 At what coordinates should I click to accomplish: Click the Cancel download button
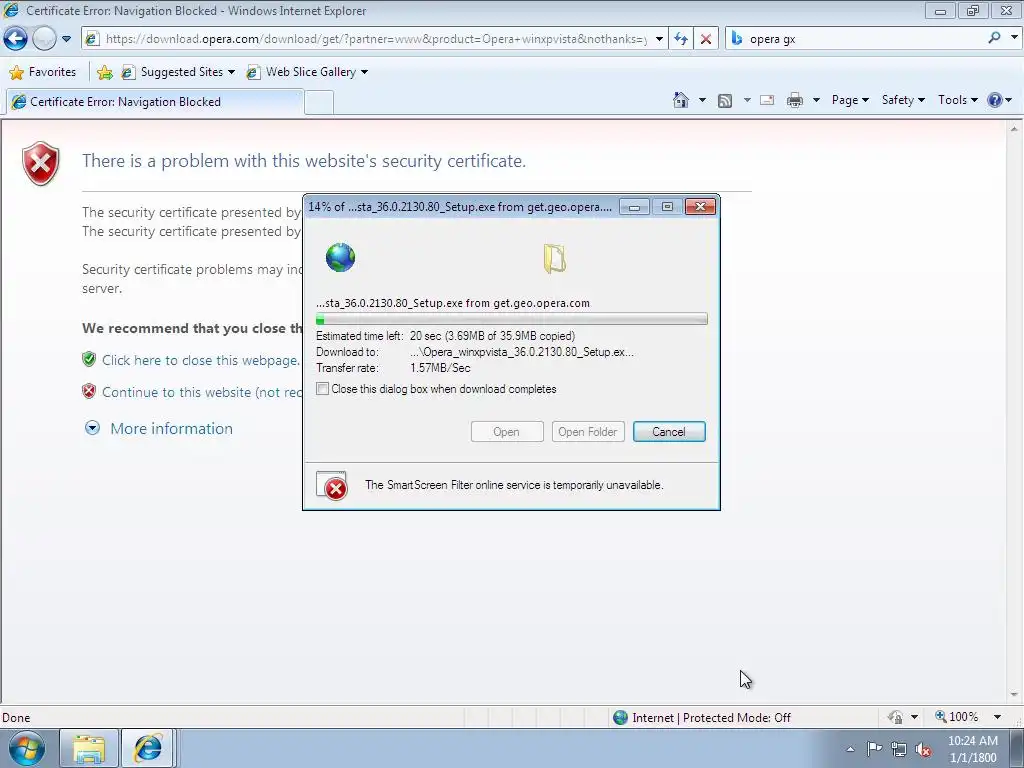pyautogui.click(x=669, y=432)
